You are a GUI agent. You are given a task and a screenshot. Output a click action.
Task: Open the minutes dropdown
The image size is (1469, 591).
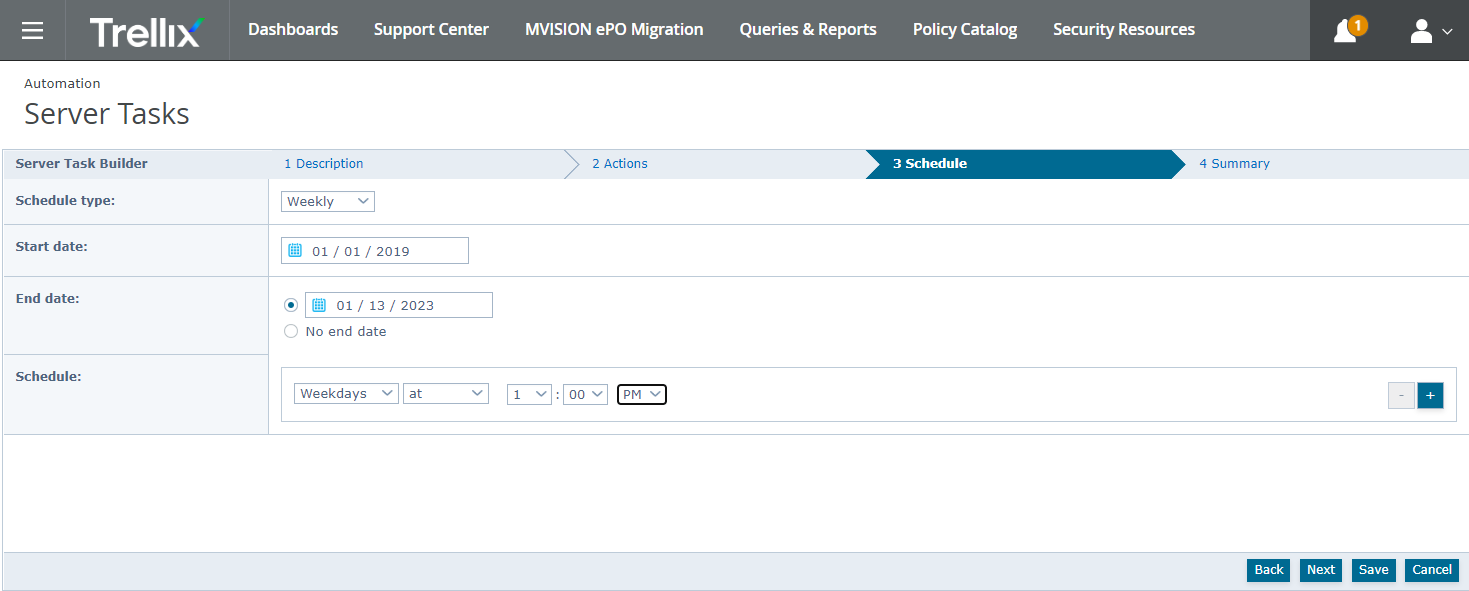pos(585,394)
